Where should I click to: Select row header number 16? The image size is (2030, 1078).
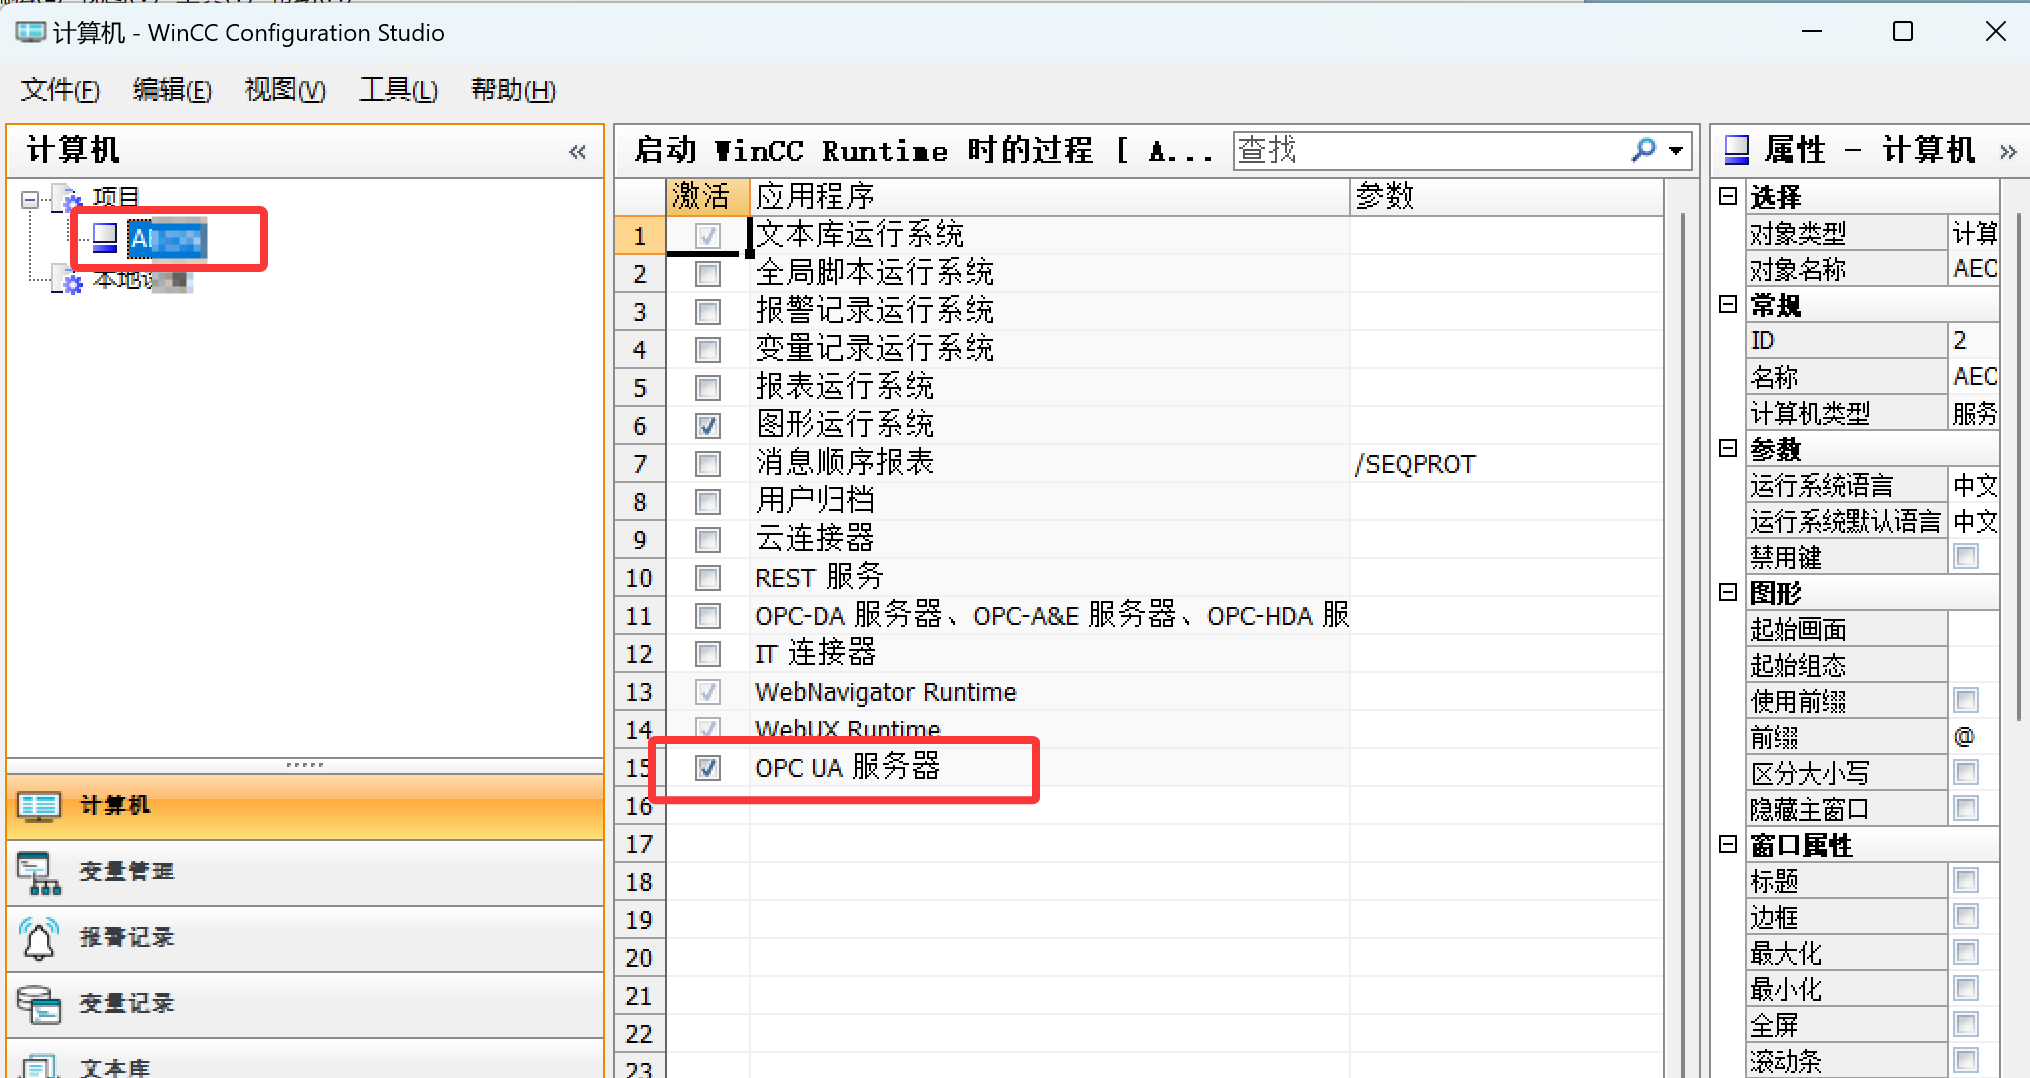coord(640,806)
